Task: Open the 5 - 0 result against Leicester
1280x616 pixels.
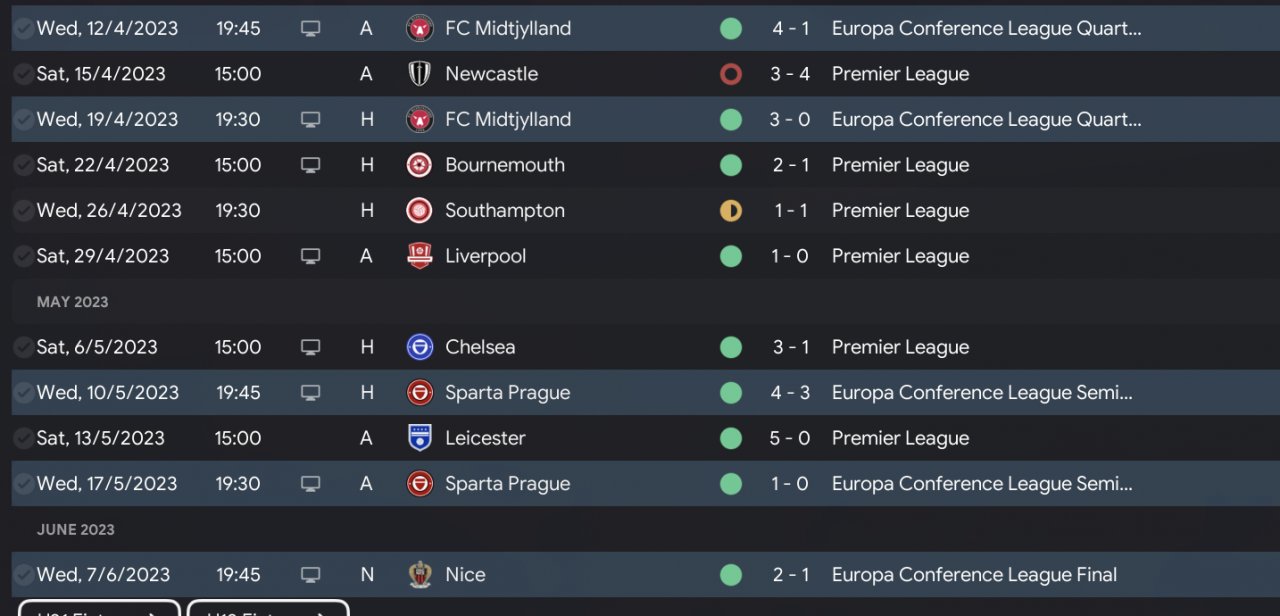Action: point(790,438)
